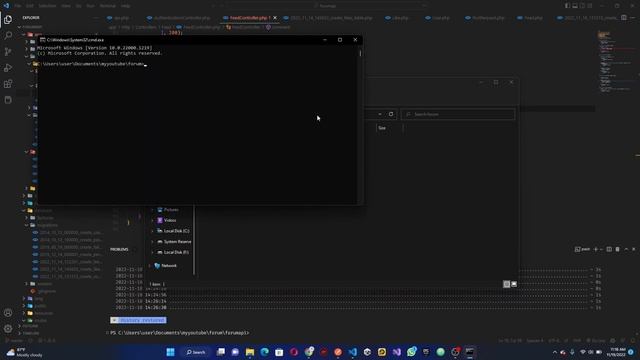
Task: Open File Explorer from the taskbar
Action: pyautogui.click(x=250, y=352)
